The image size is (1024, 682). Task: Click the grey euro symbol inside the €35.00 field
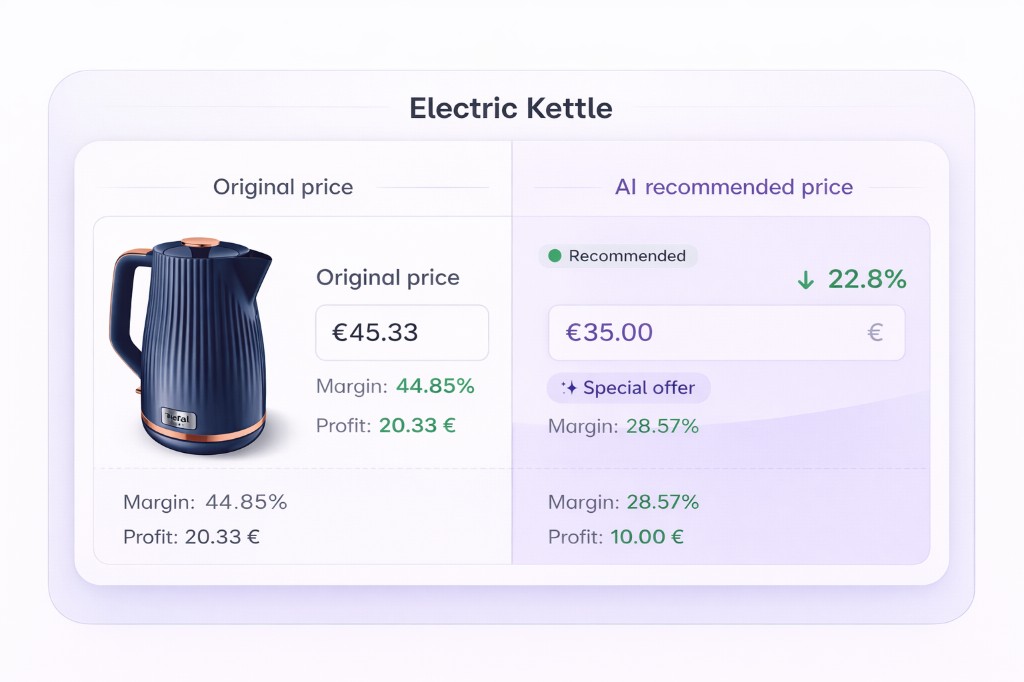[875, 332]
